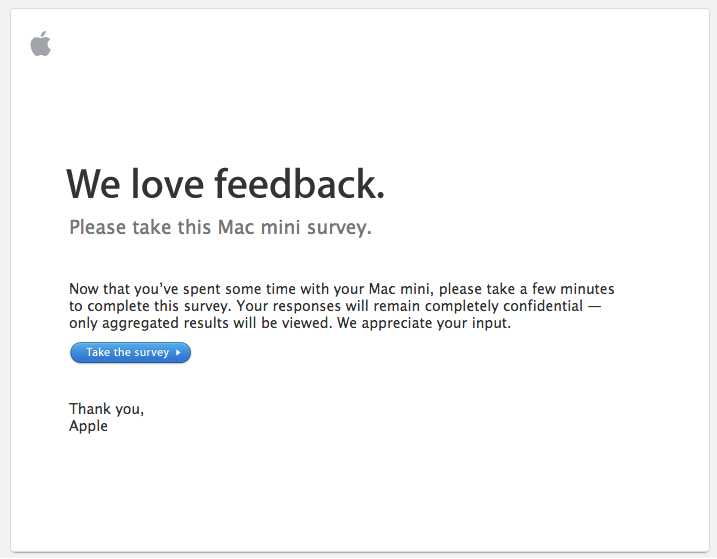Click "Now that you've spent" paragraph start
Image resolution: width=717 pixels, height=559 pixels.
[124, 289]
